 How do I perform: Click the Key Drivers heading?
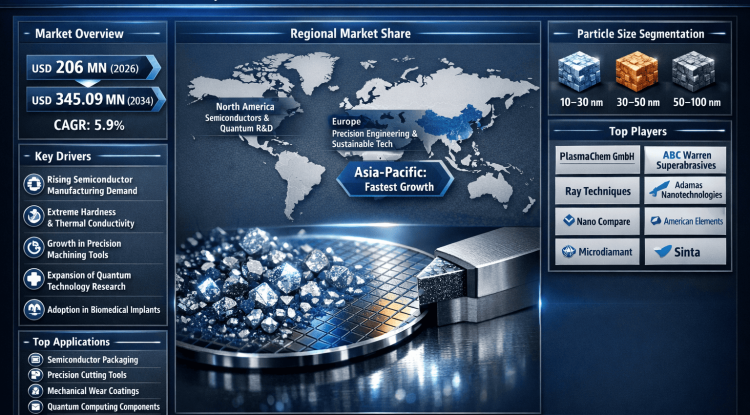63,156
